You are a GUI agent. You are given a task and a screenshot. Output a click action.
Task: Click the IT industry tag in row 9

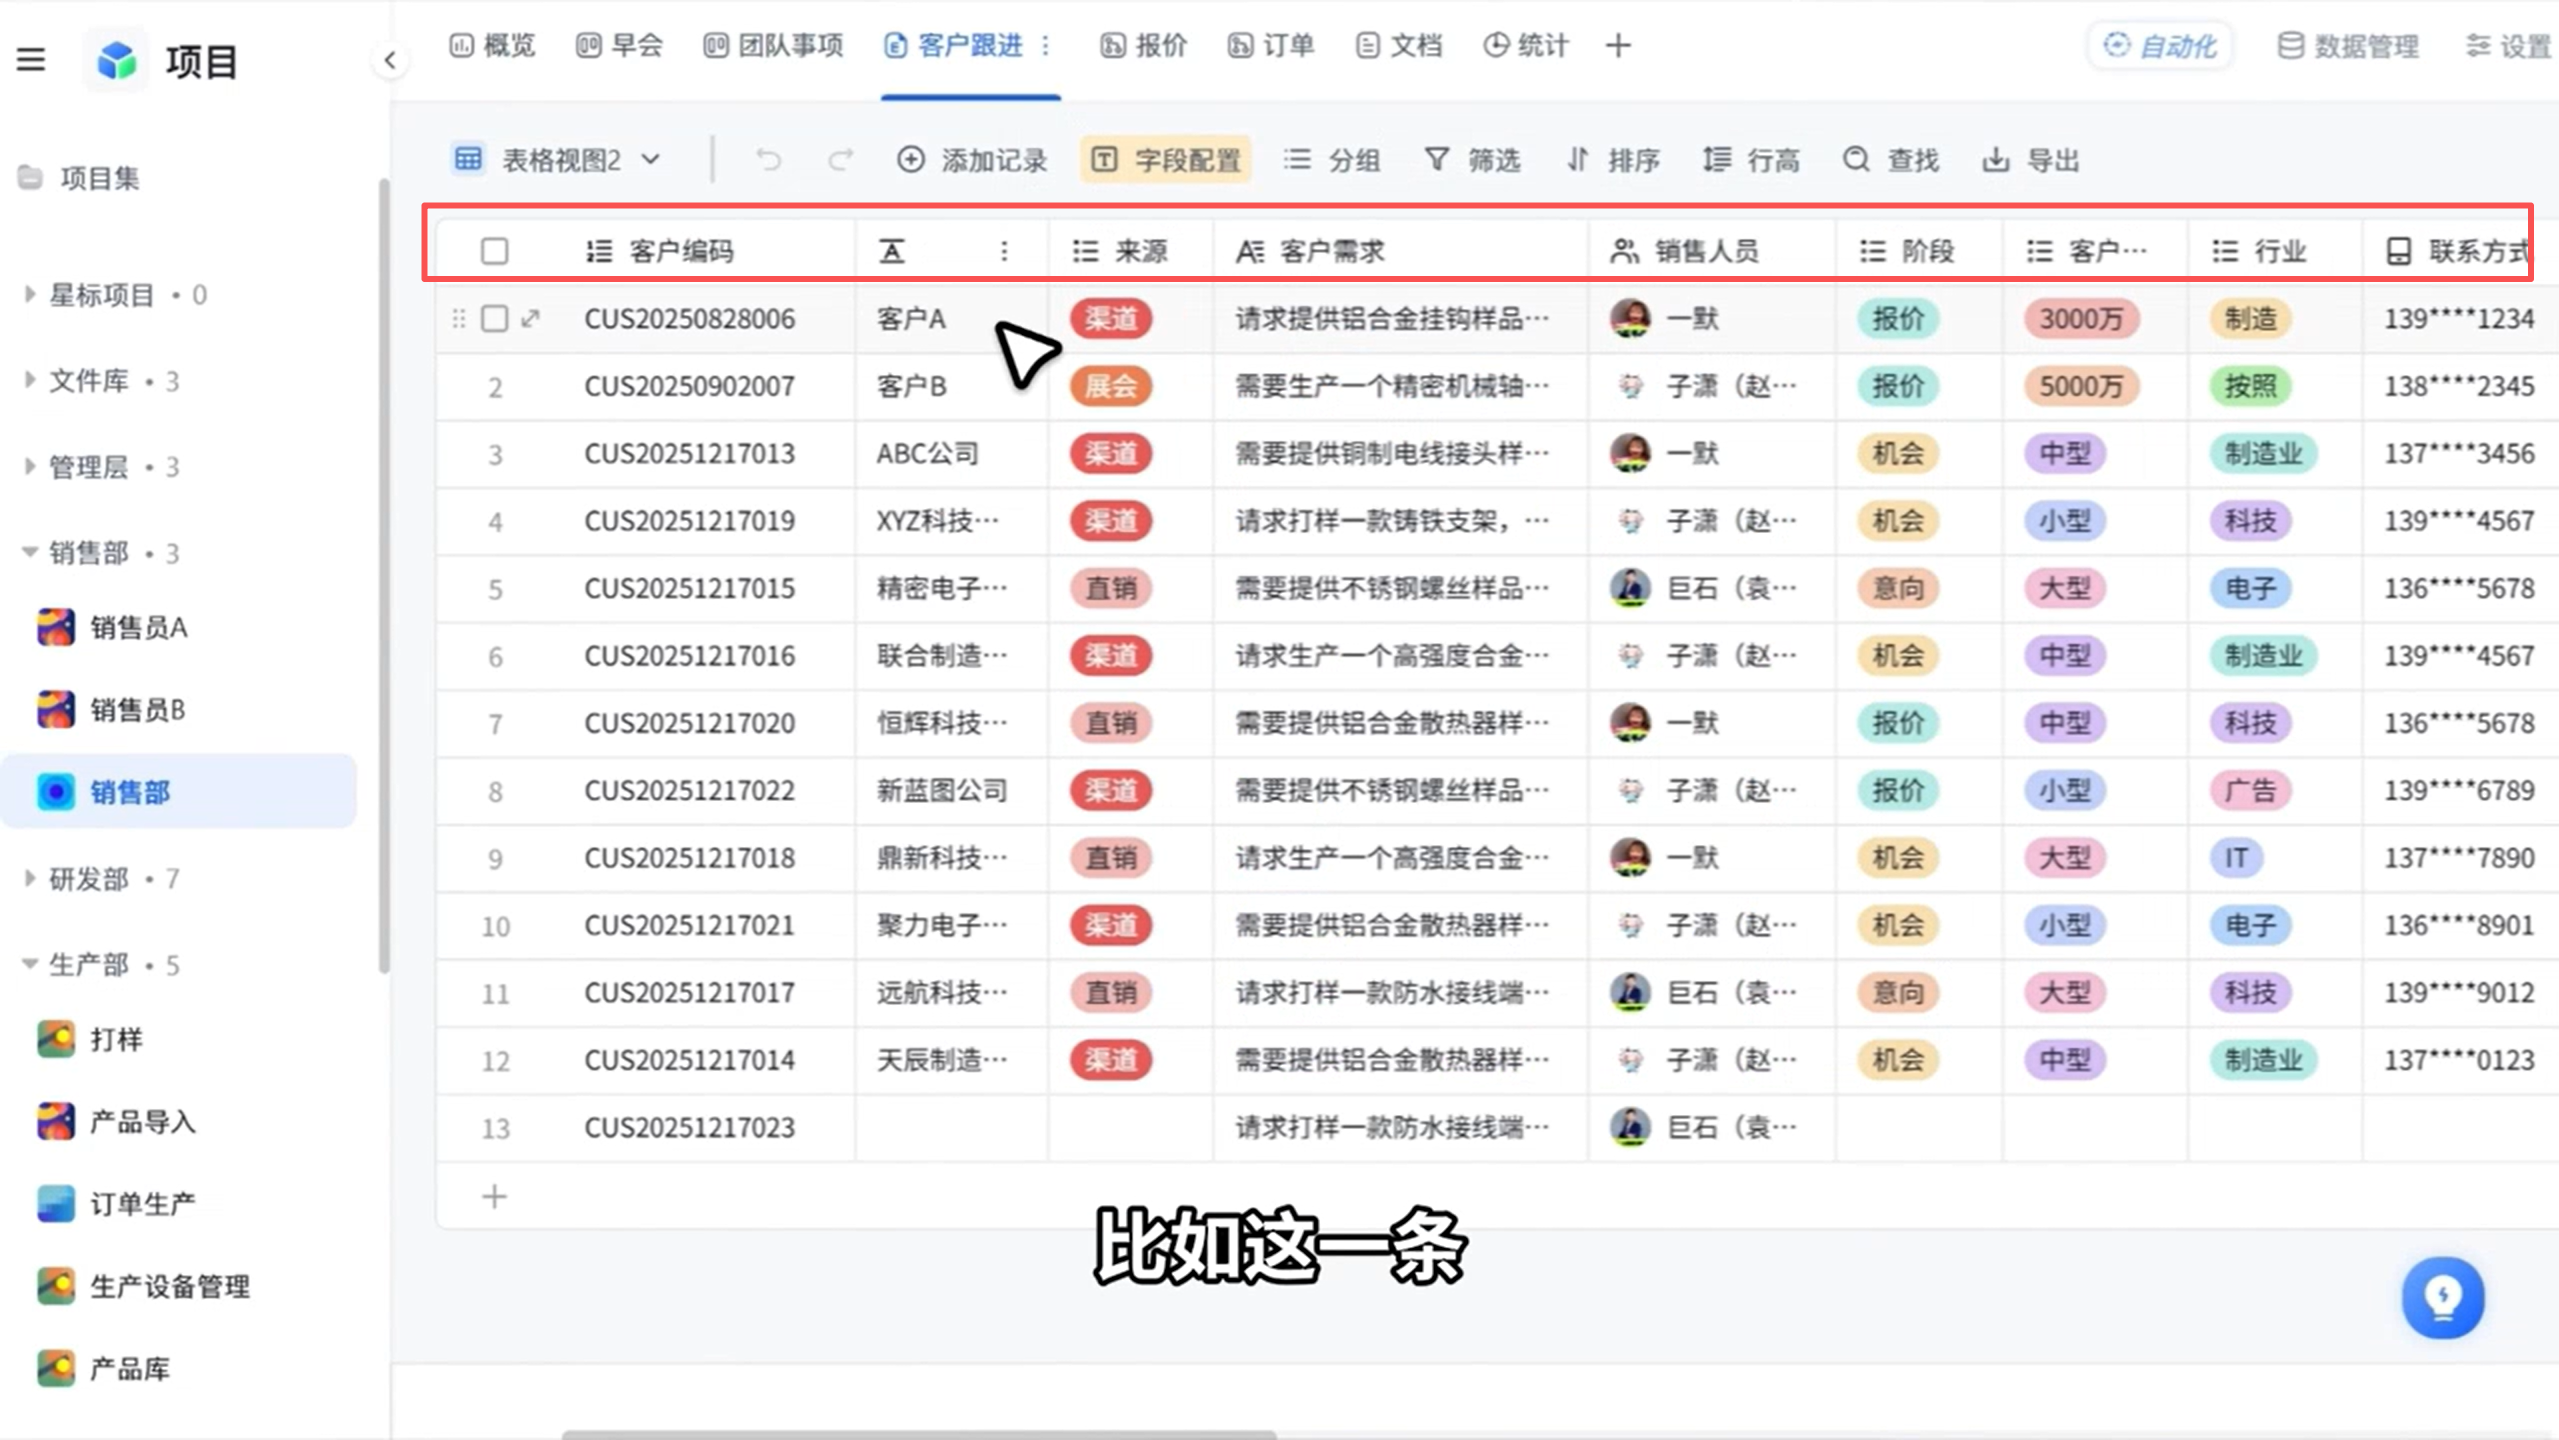click(x=2236, y=858)
